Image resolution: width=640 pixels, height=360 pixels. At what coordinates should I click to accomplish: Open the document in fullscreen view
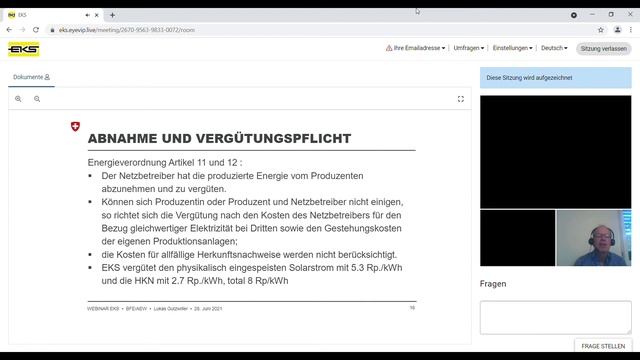pos(461,99)
